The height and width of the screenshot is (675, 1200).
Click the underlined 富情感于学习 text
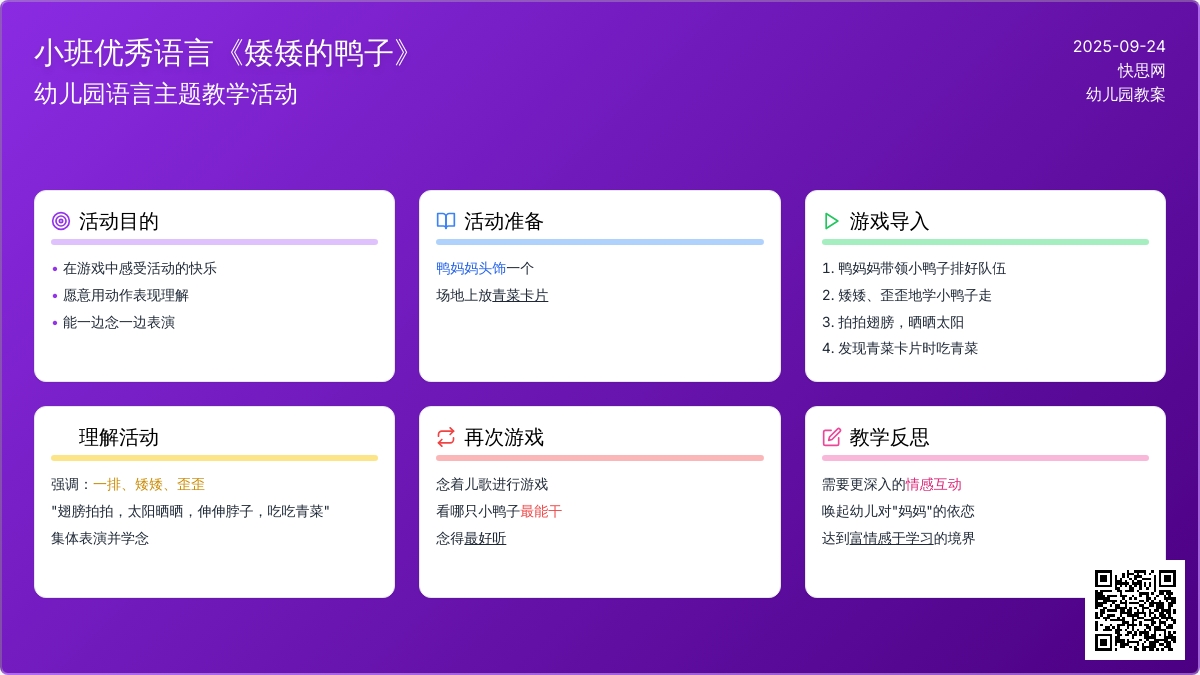[891, 538]
